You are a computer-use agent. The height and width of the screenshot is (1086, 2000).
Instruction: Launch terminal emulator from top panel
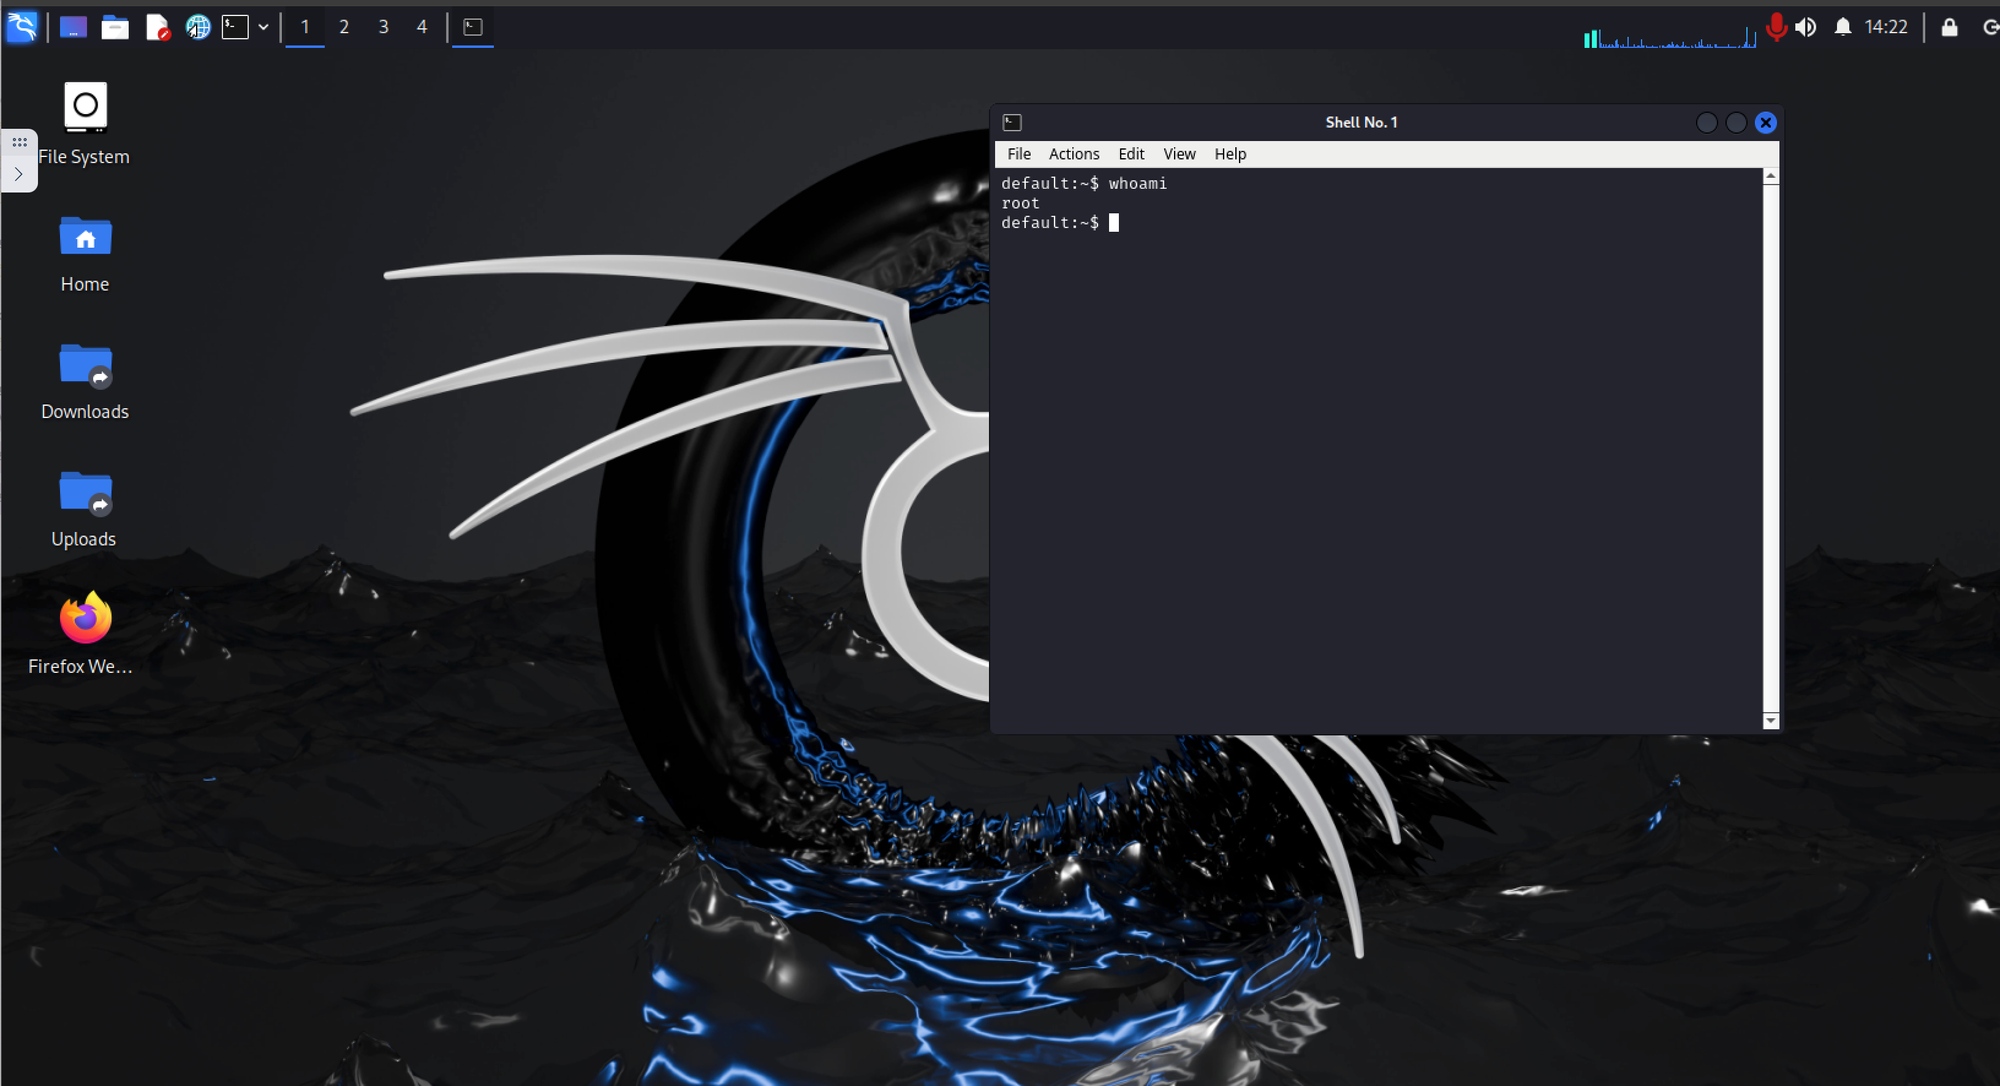coord(235,27)
